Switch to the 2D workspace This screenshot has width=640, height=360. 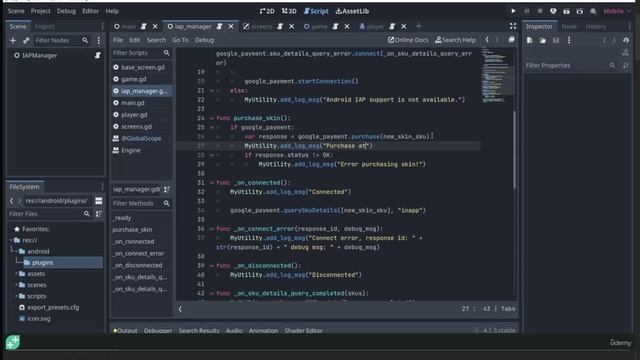point(267,11)
